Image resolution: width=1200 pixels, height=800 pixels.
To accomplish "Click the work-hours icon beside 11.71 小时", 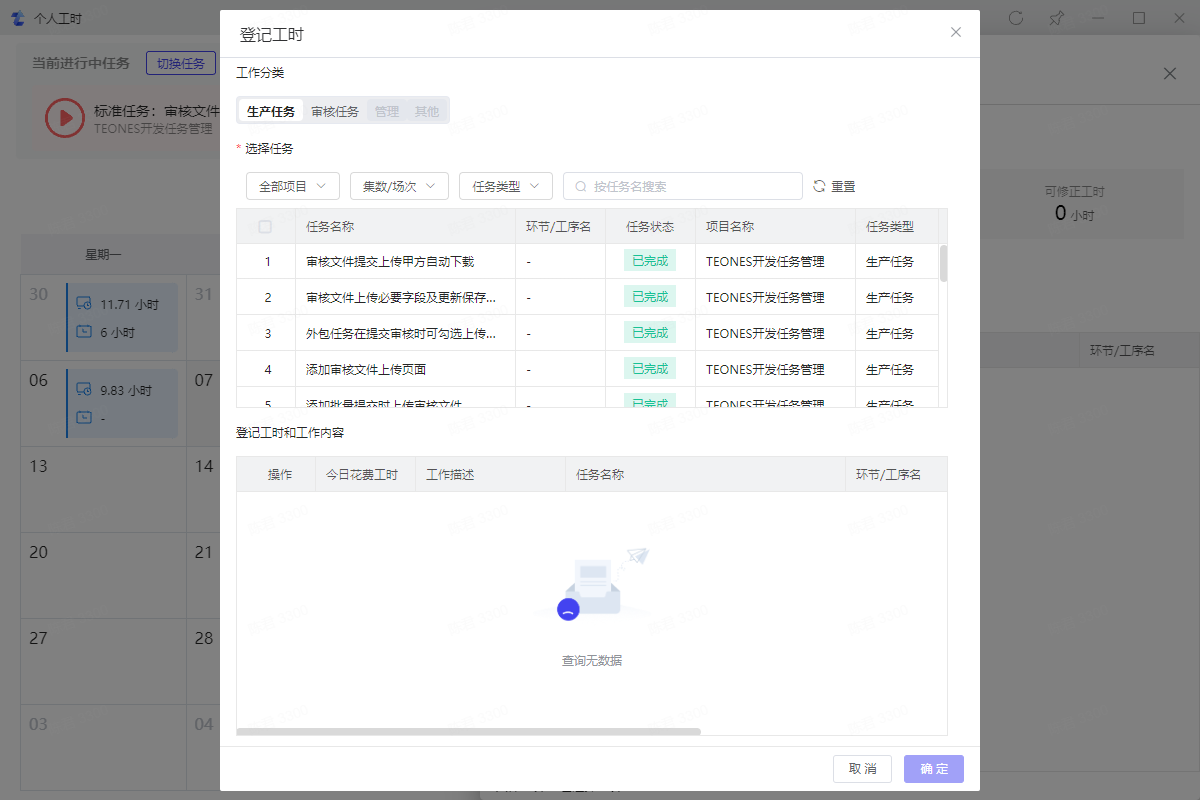I will [84, 304].
